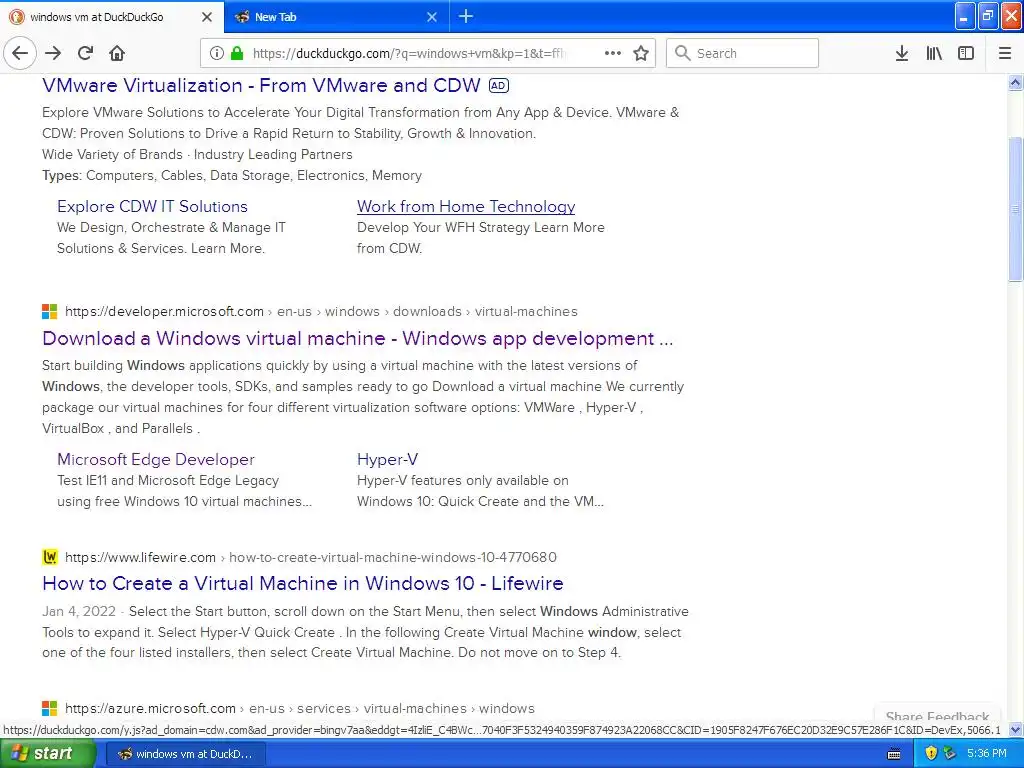
Task: Close the New Tab tab
Action: click(x=432, y=17)
